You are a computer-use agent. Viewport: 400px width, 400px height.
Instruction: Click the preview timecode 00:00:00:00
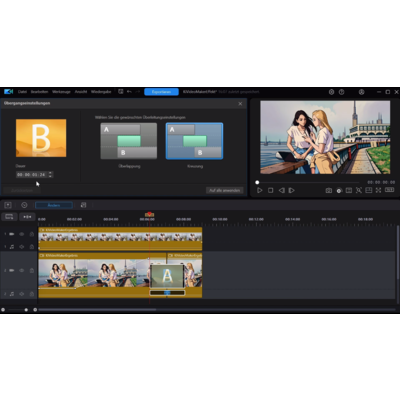(381, 182)
